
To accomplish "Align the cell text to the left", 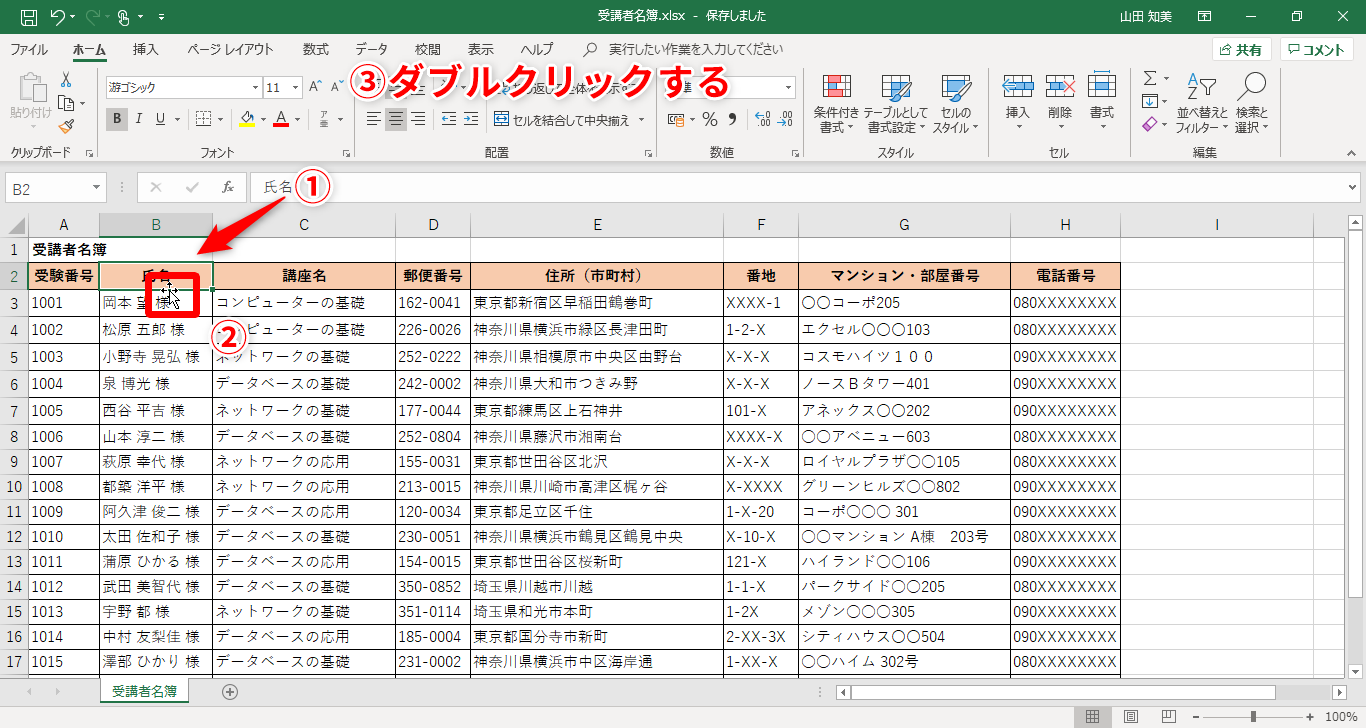I will tap(374, 120).
